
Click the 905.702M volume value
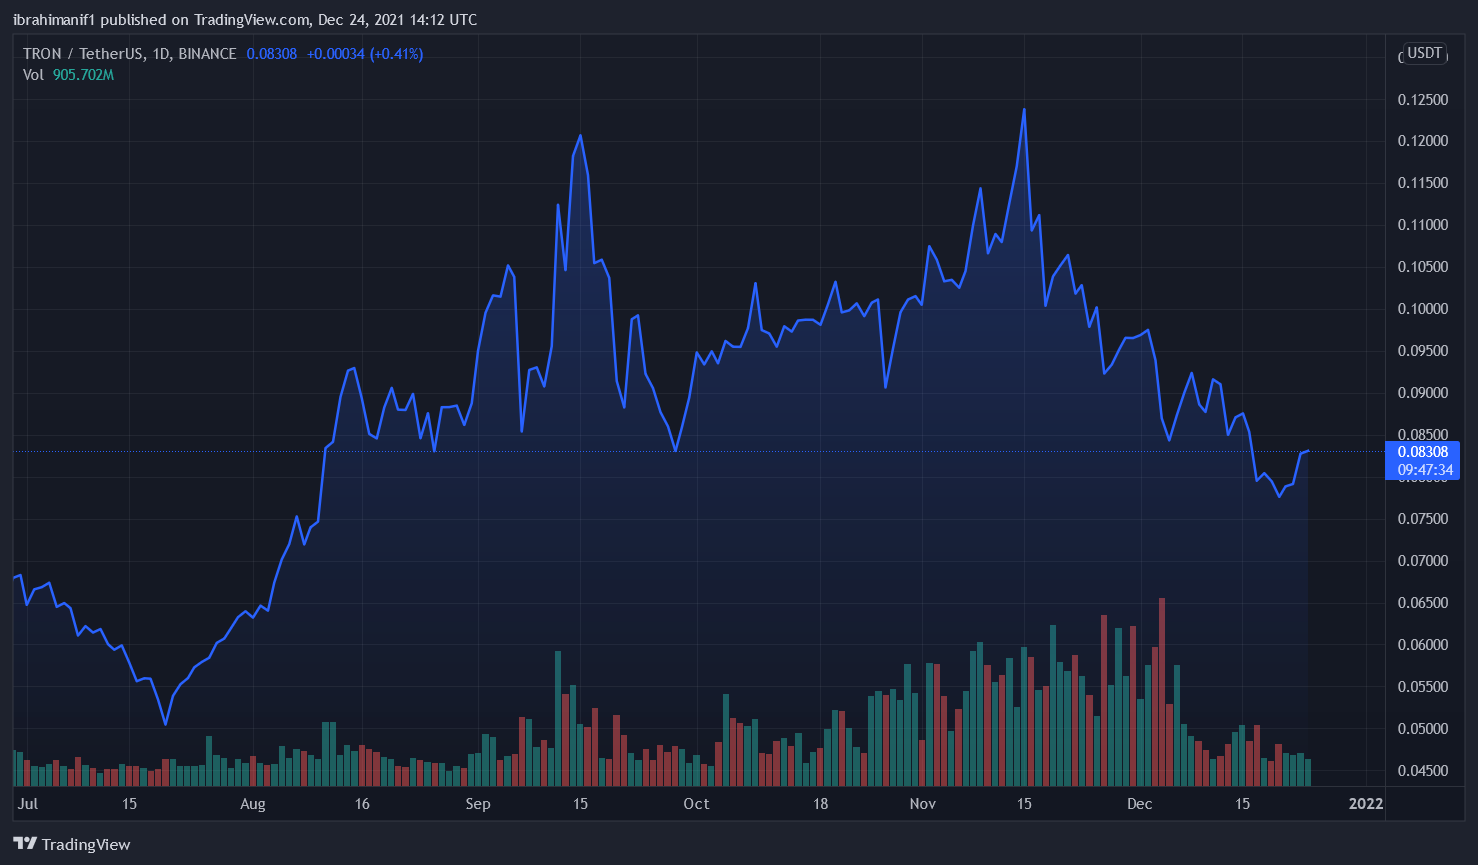pos(83,75)
